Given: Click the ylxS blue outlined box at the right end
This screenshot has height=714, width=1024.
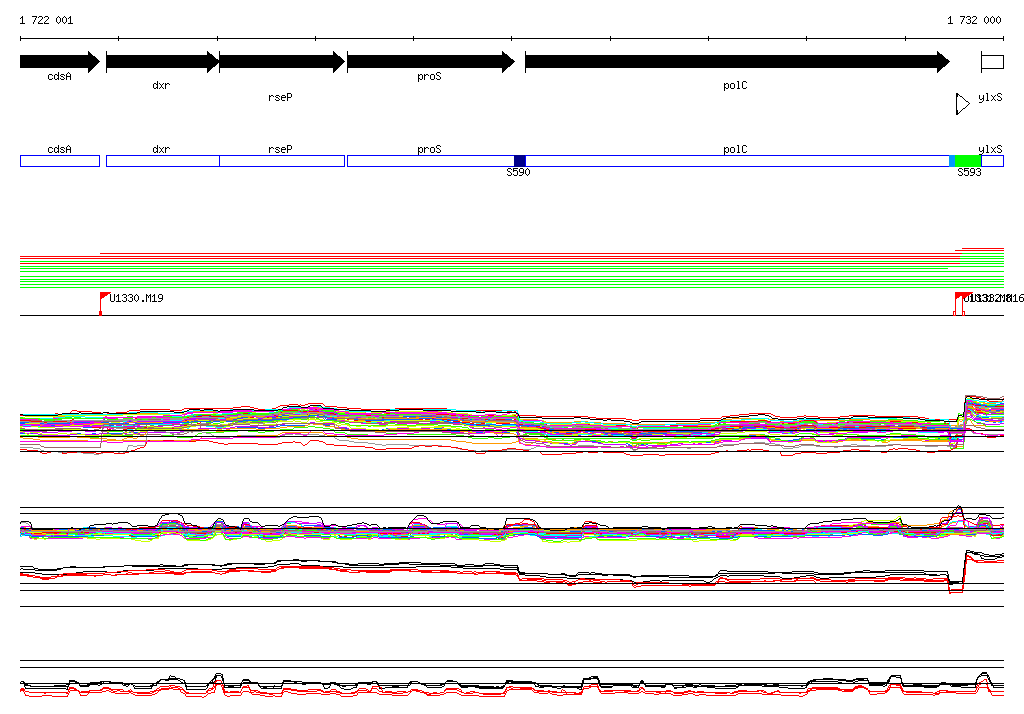Looking at the screenshot, I should (993, 161).
